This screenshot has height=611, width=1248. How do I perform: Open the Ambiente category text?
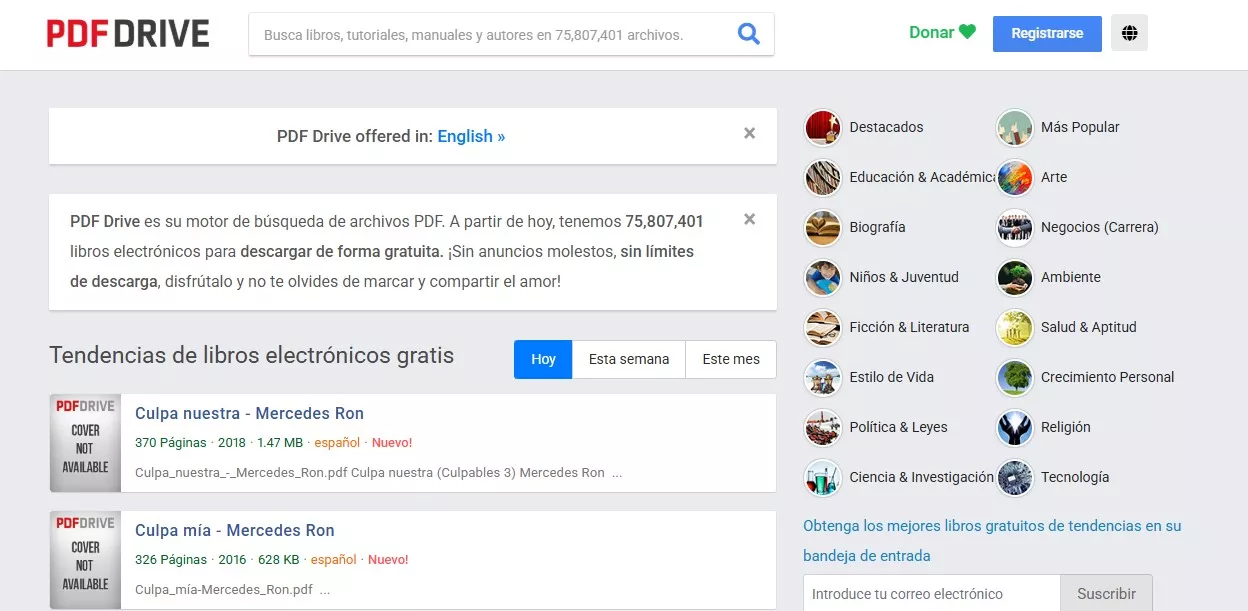click(1071, 277)
